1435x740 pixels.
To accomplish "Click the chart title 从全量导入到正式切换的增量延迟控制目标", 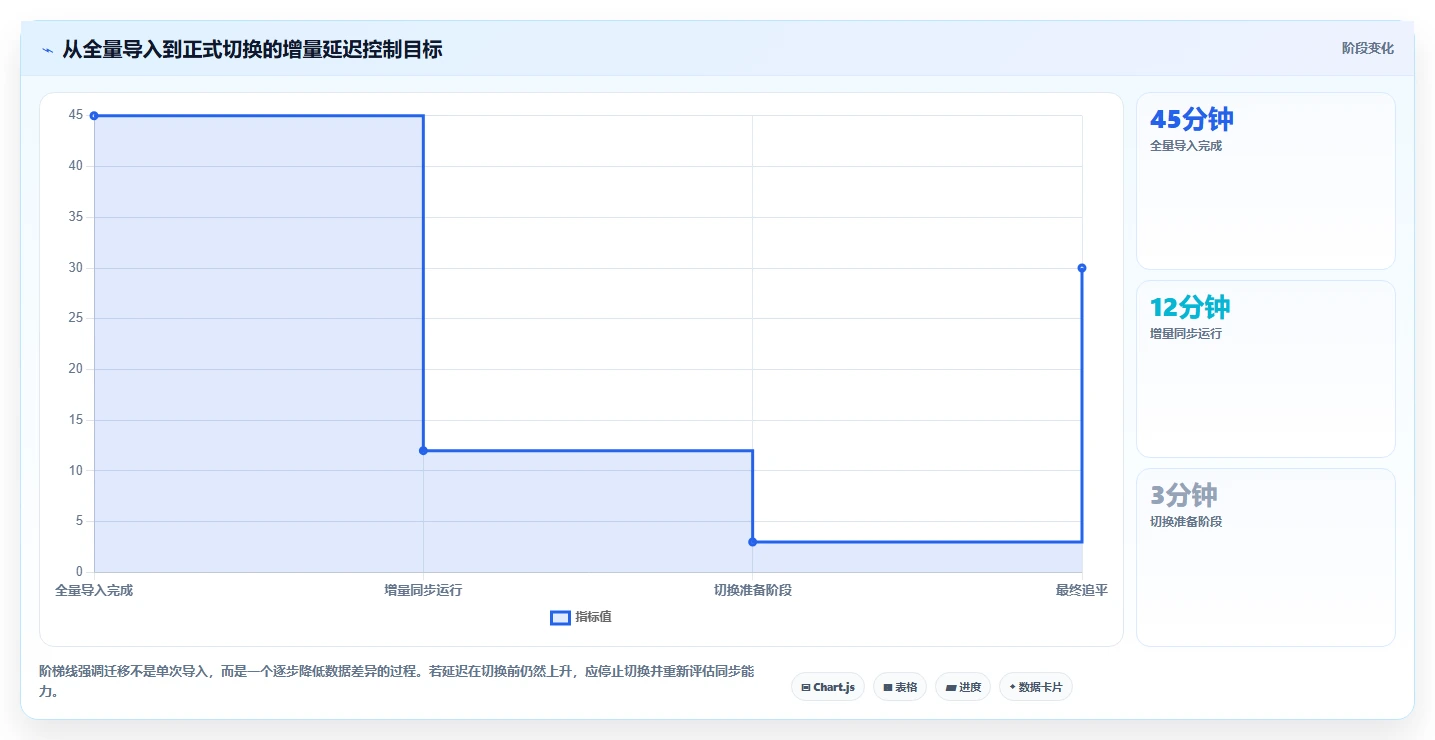I will (252, 49).
